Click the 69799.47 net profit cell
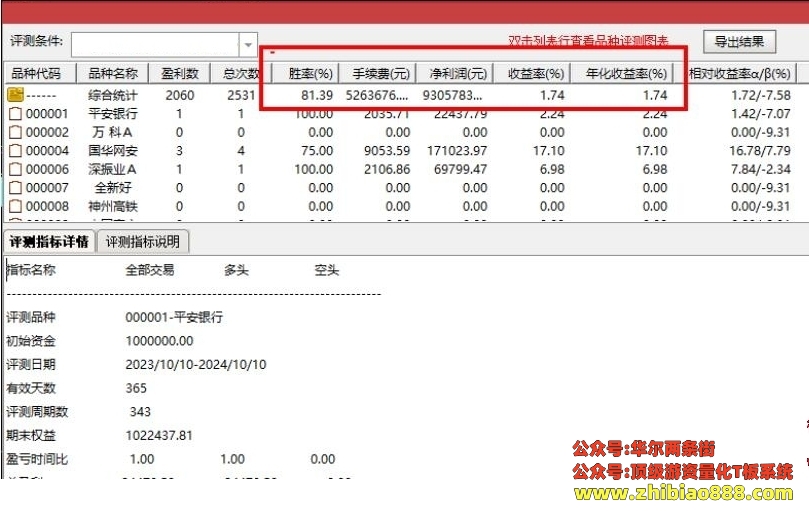 [x=460, y=169]
